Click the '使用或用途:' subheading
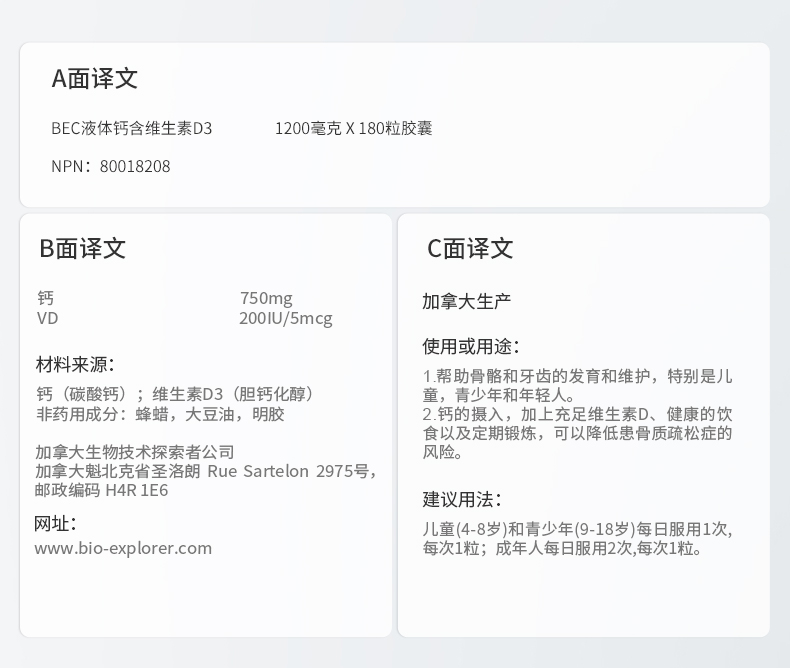The height and width of the screenshot is (668, 790). pos(471,346)
